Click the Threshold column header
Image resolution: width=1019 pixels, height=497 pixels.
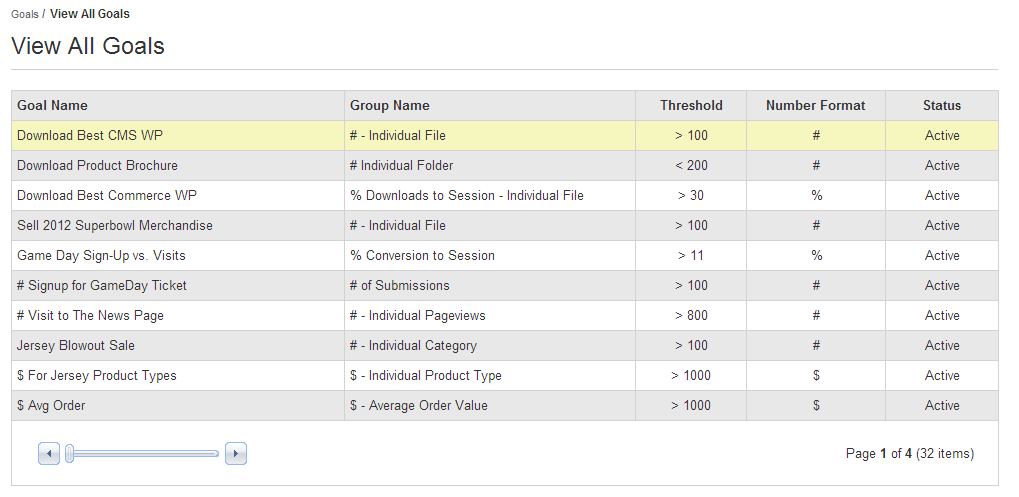point(691,105)
